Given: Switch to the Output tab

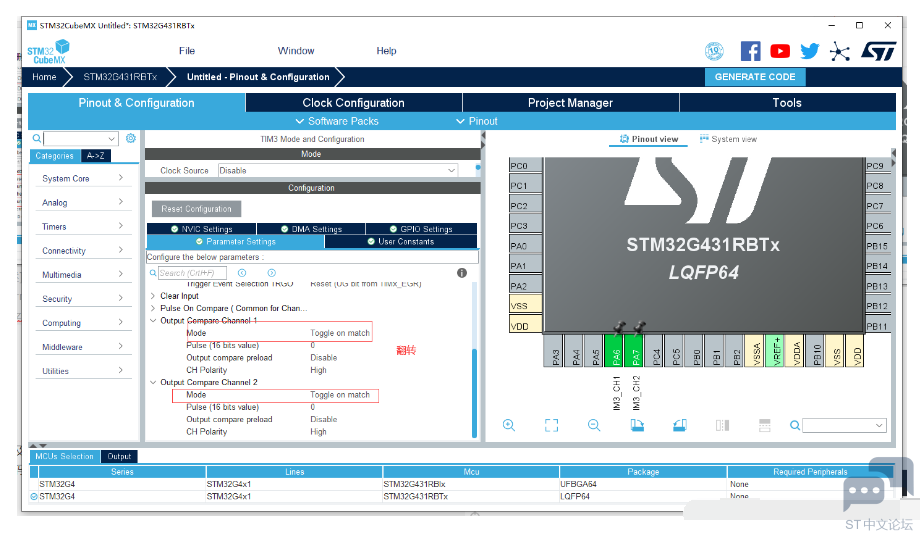Looking at the screenshot, I should click(119, 456).
